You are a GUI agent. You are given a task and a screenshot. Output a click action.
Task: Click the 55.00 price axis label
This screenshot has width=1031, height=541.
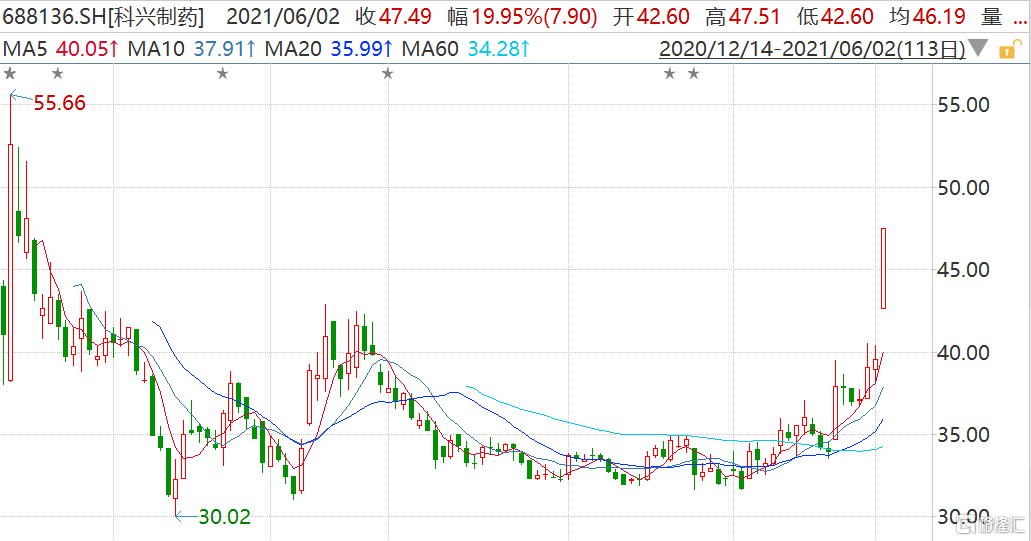tap(963, 105)
